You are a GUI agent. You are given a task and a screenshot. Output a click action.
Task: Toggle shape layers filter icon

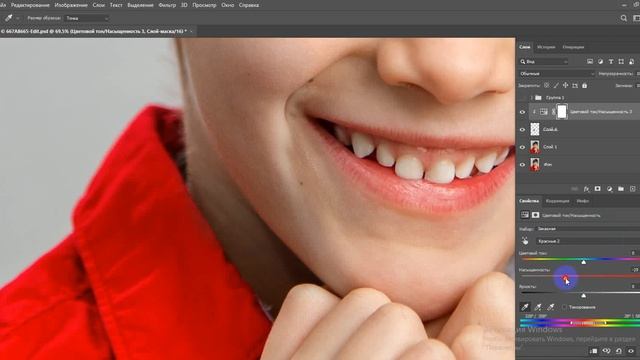(x=621, y=62)
